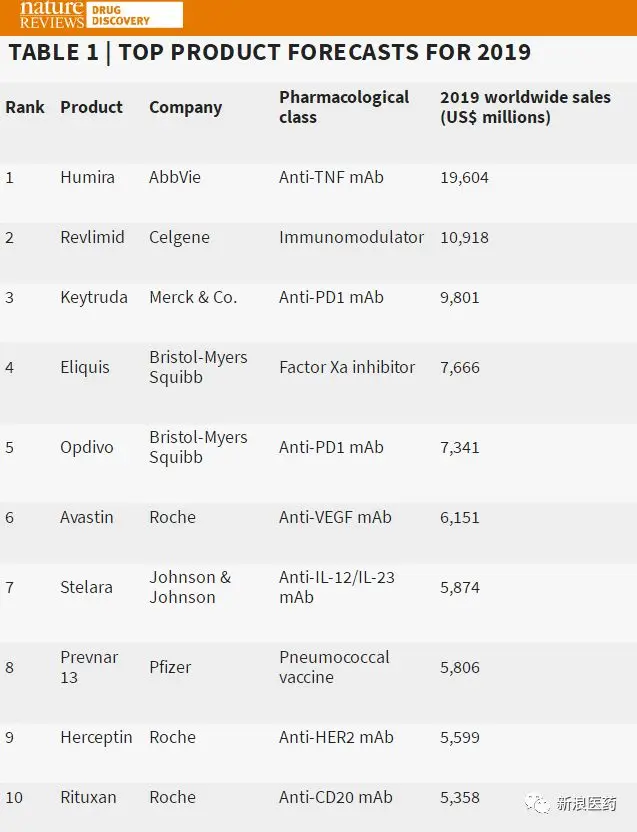
Task: Select Keytruda in the Product column
Action: tap(94, 298)
